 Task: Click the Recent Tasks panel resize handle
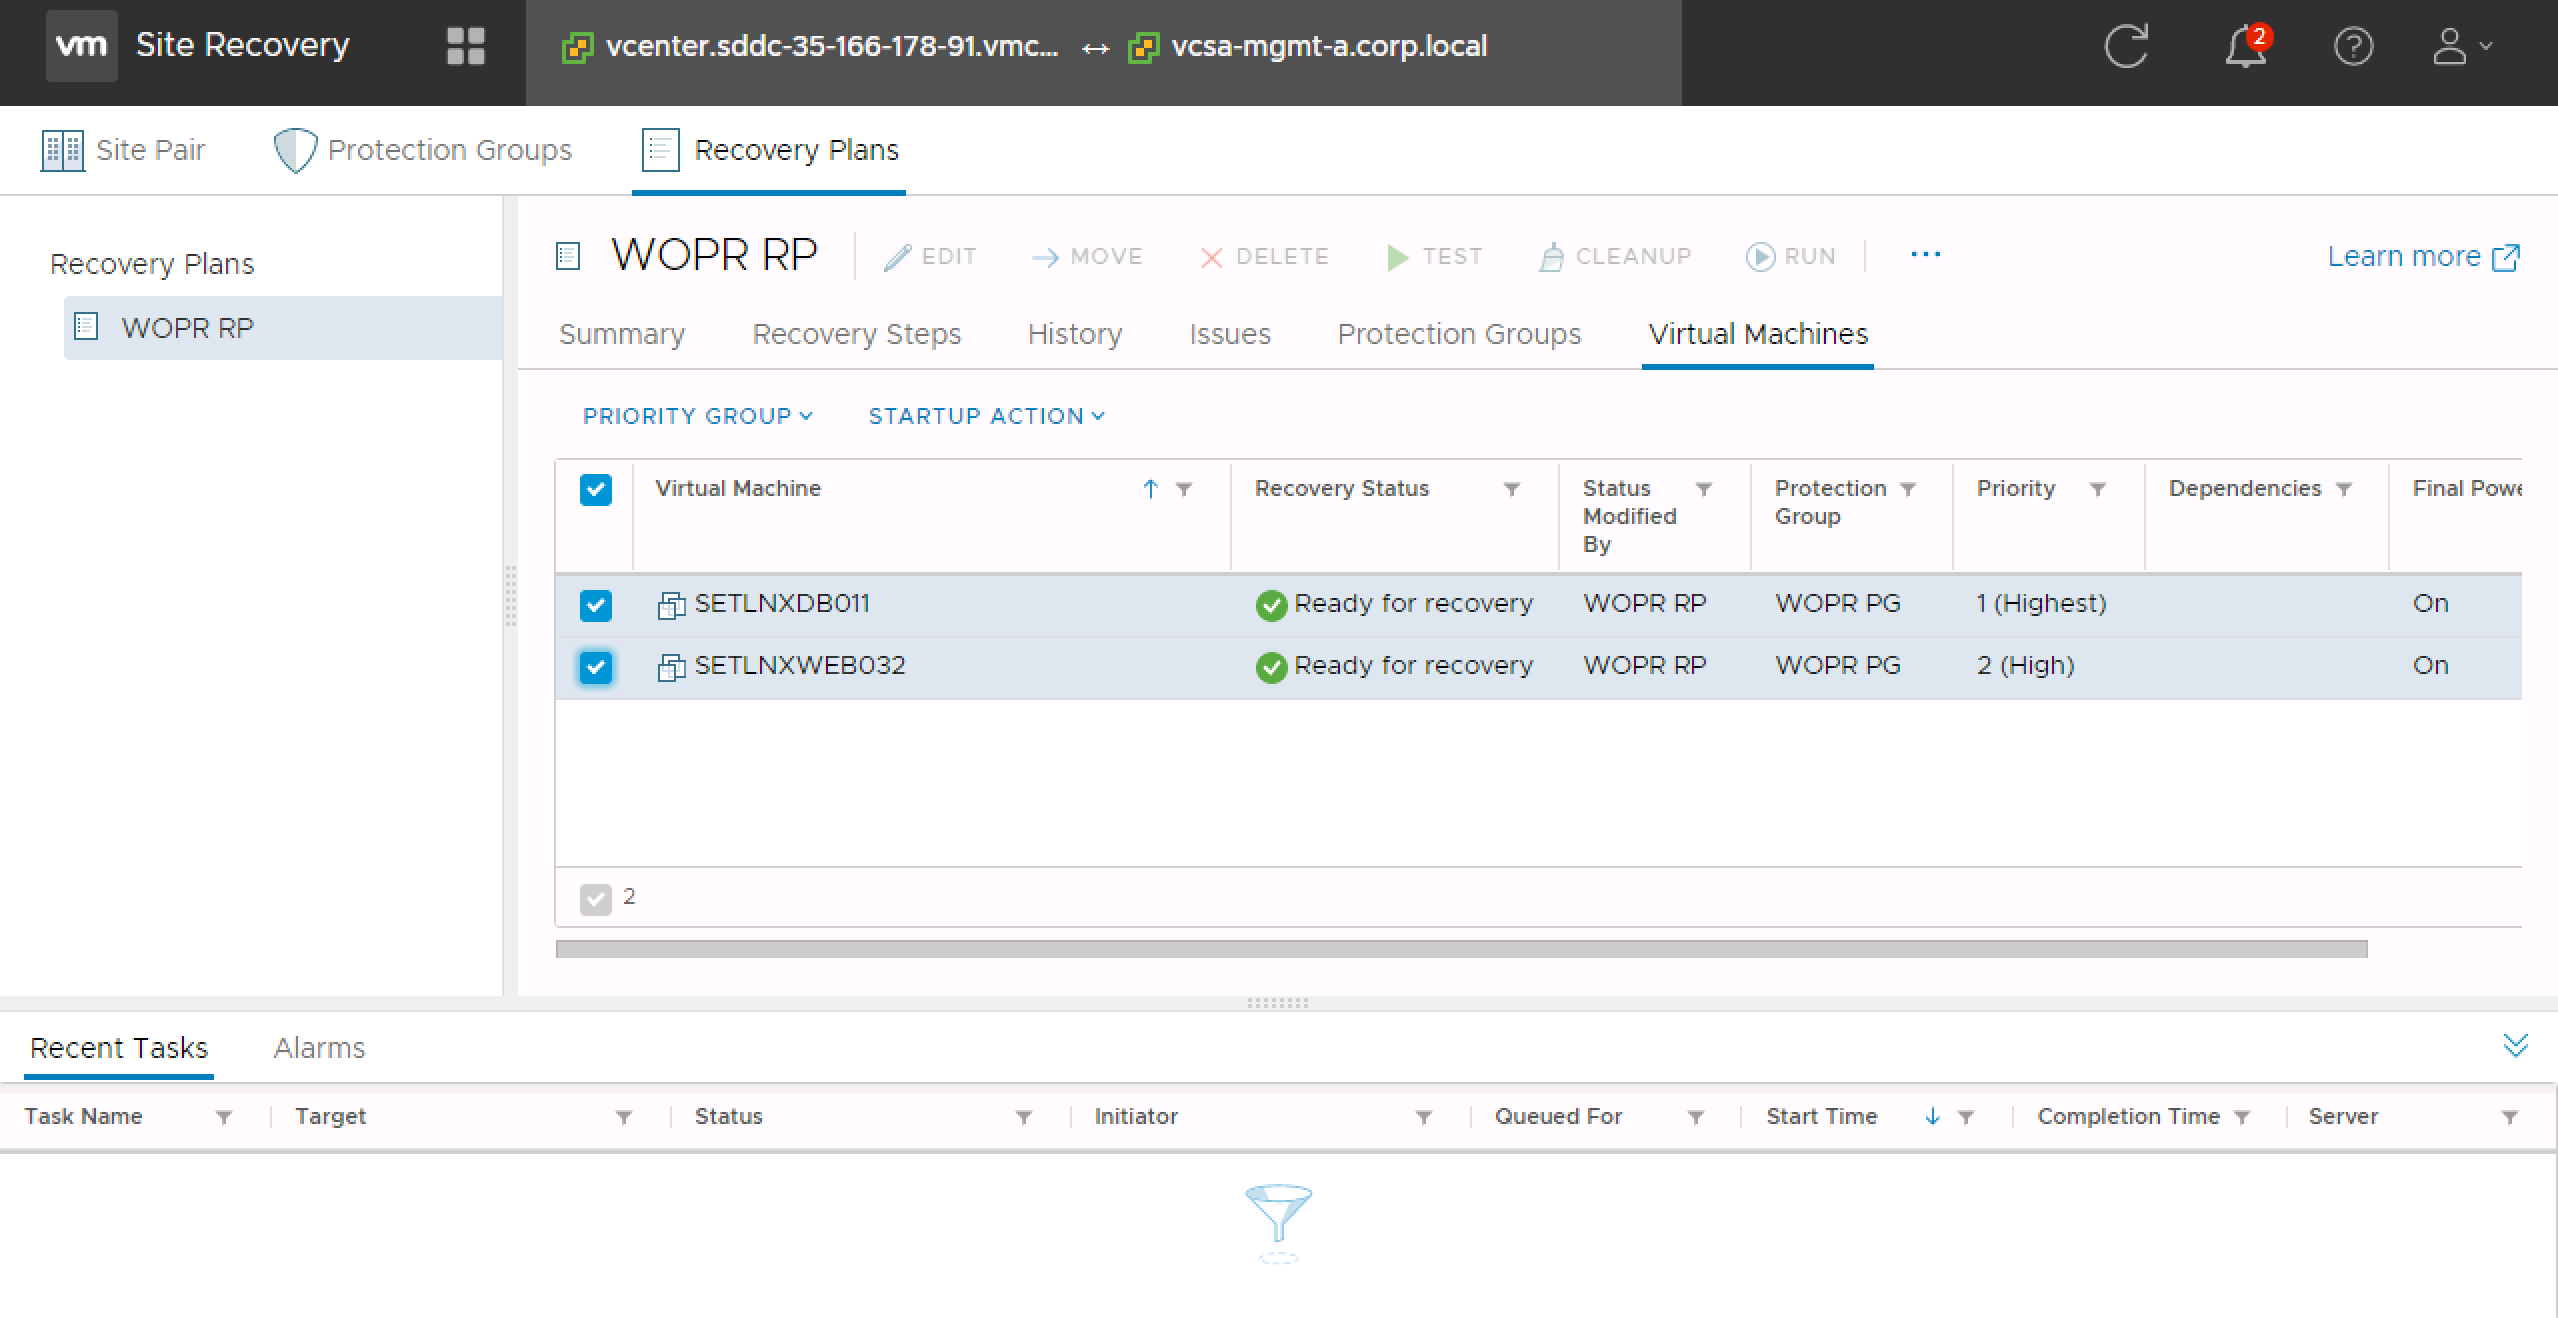1278,1003
